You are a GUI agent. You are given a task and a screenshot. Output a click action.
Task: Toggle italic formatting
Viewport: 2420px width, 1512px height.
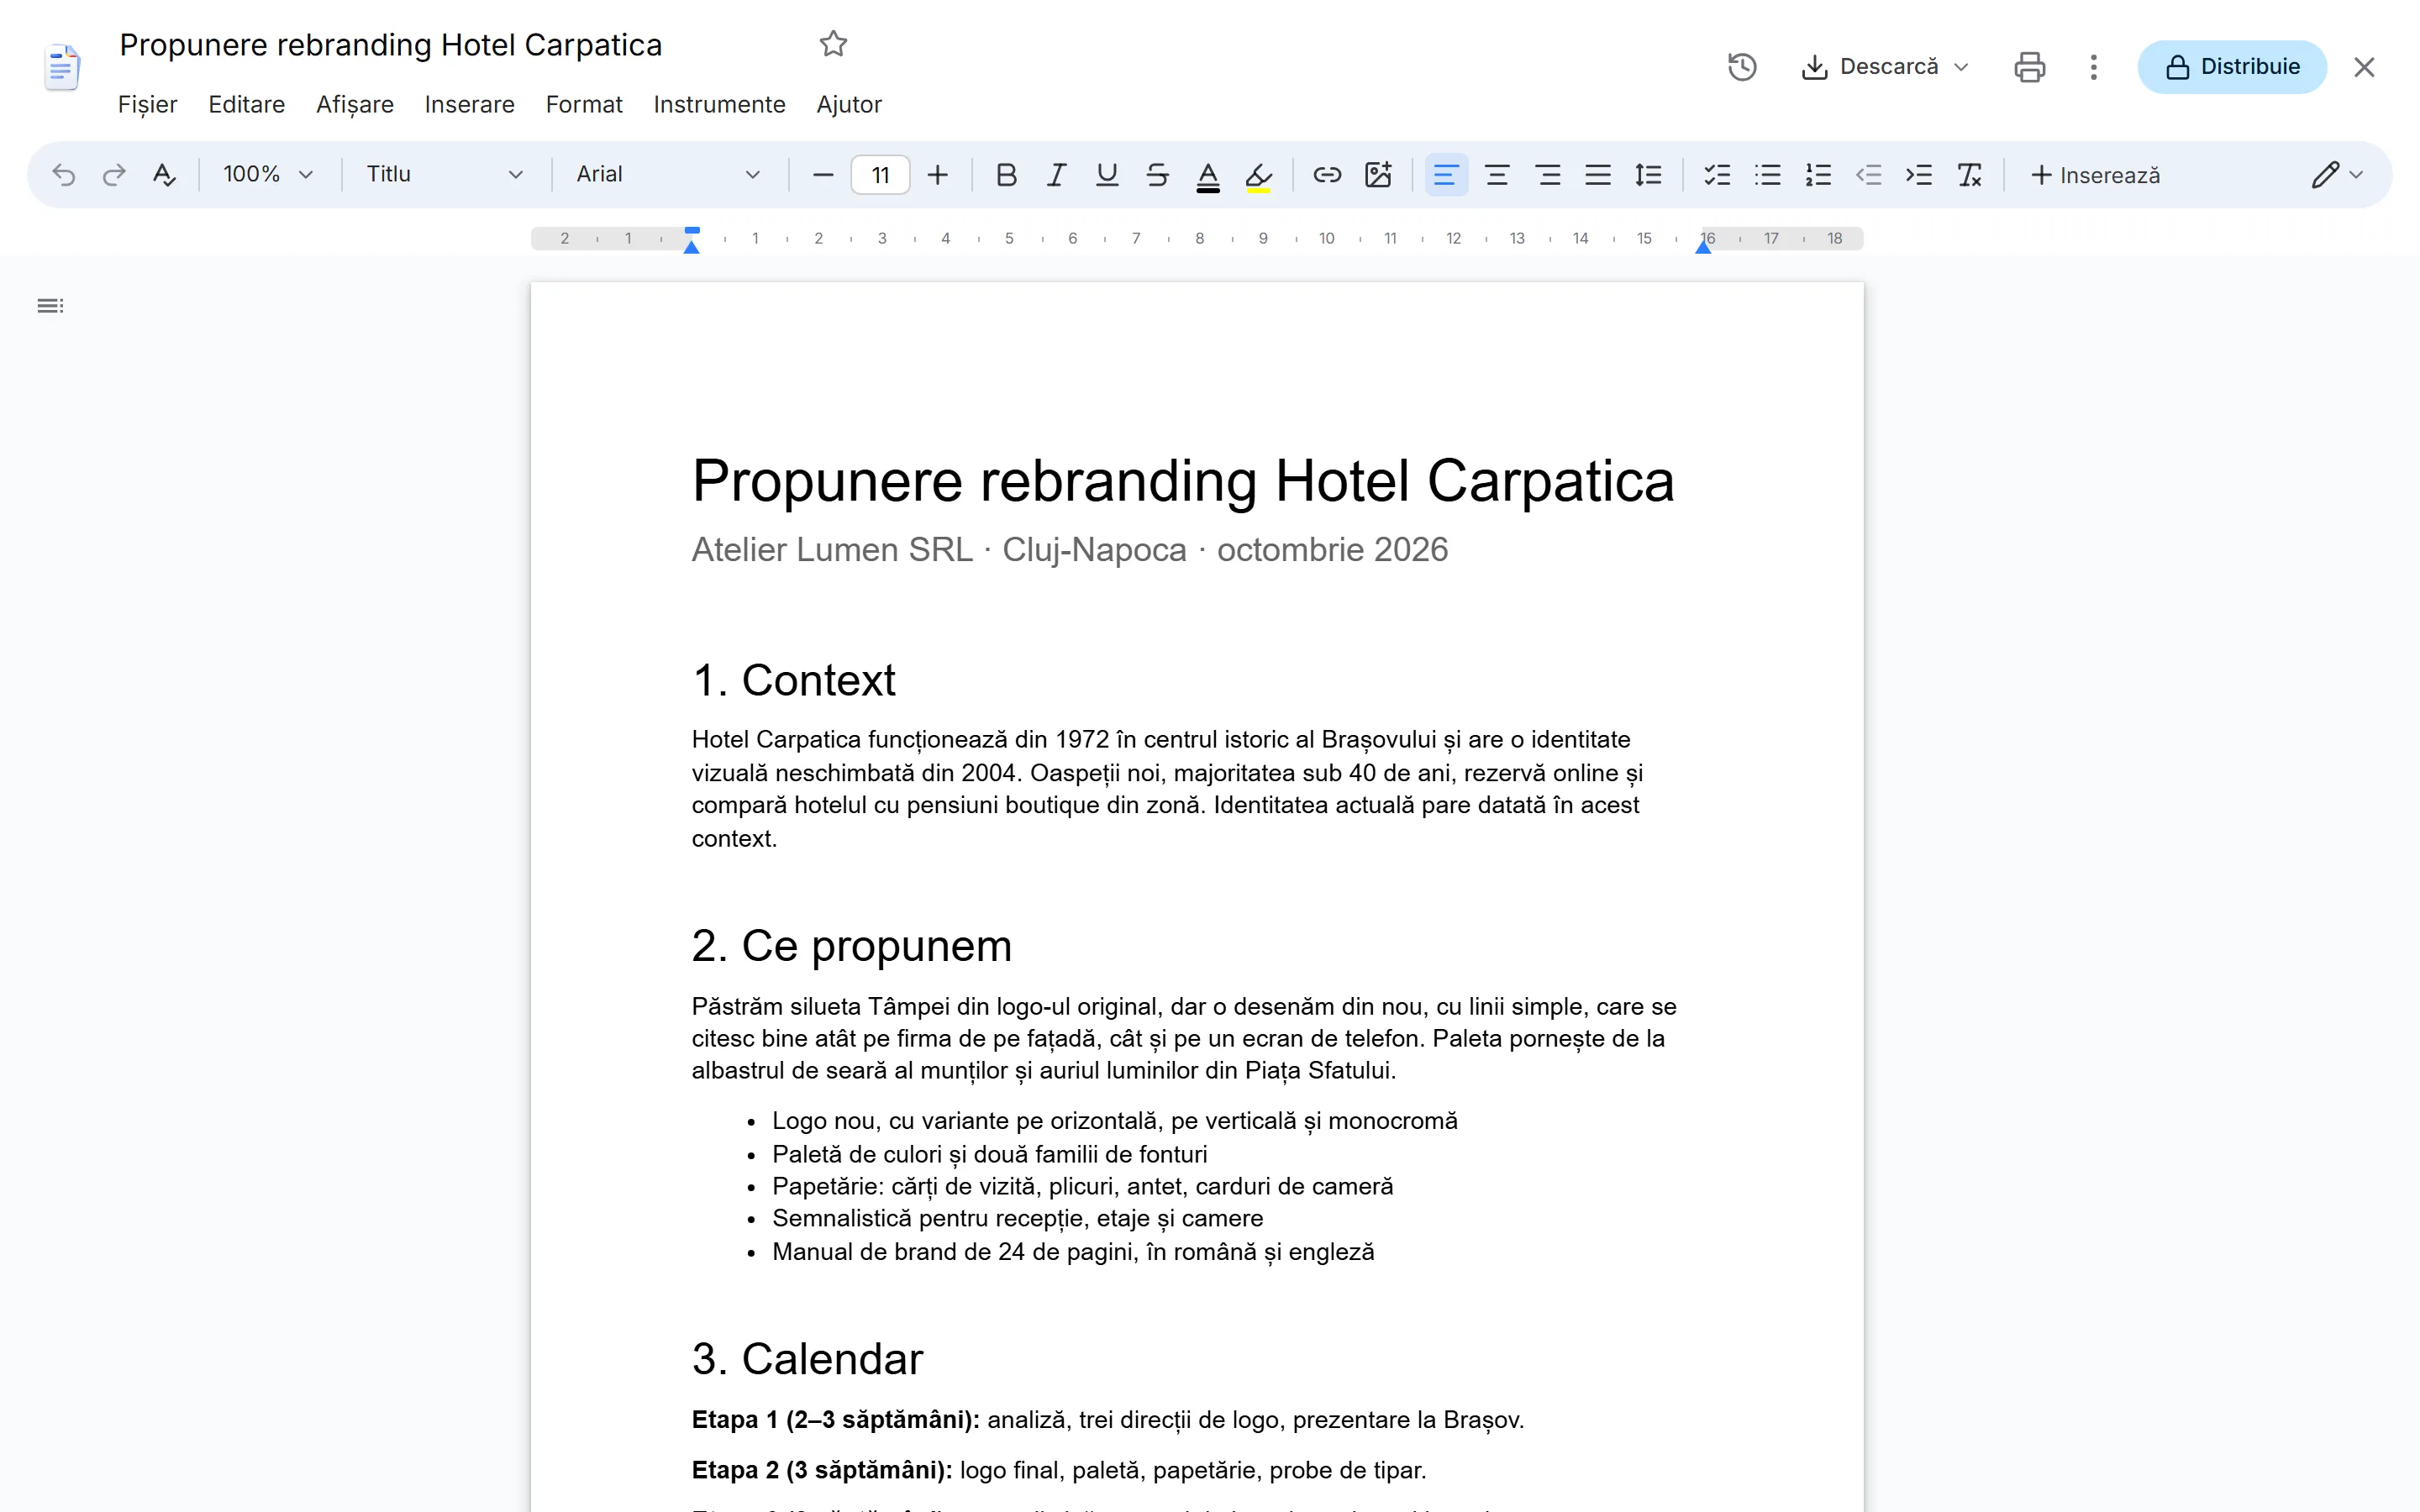[1056, 175]
